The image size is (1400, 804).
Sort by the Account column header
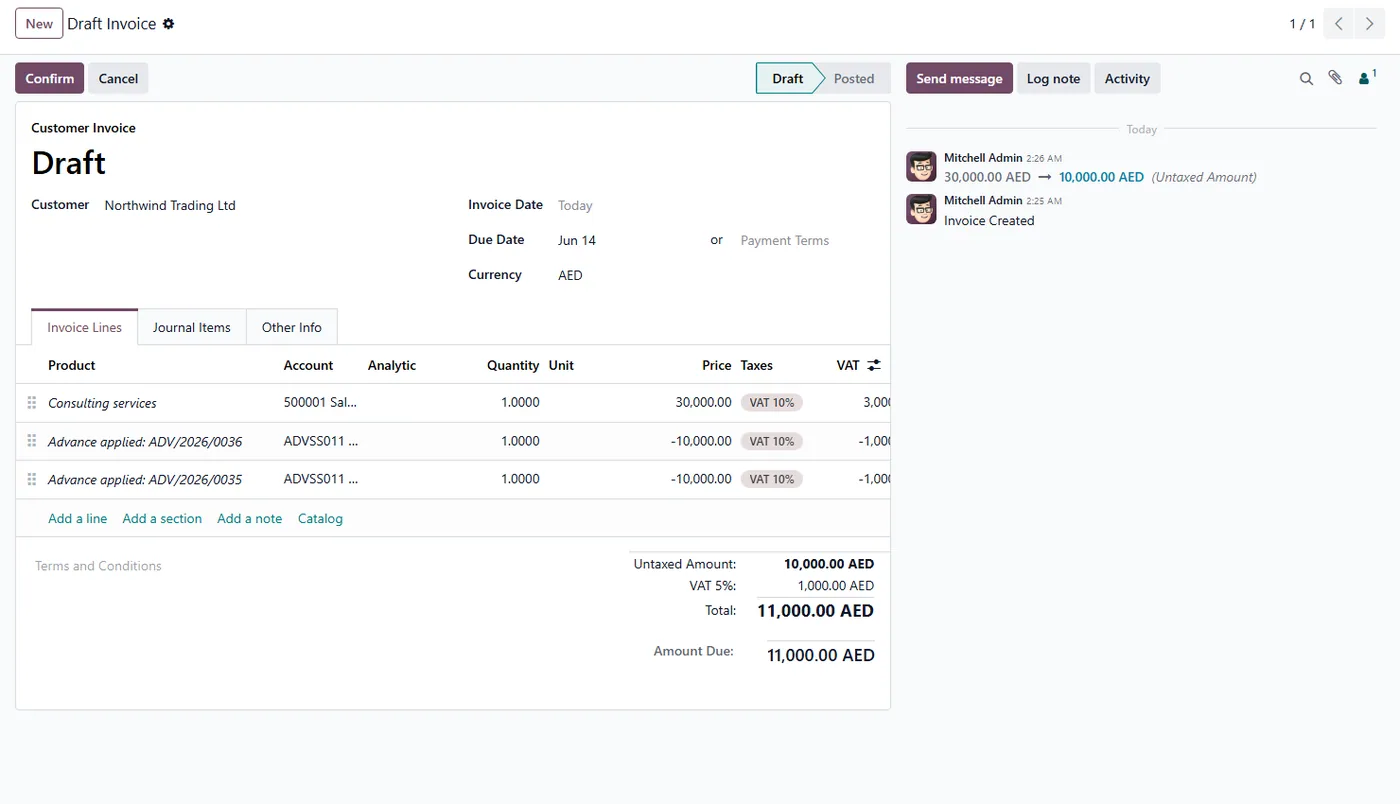click(308, 366)
